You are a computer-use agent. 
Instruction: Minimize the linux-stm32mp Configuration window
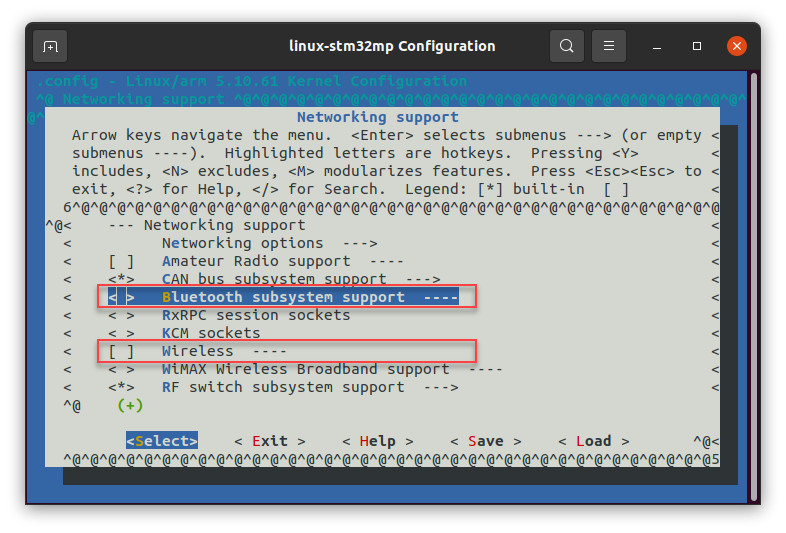[657, 47]
